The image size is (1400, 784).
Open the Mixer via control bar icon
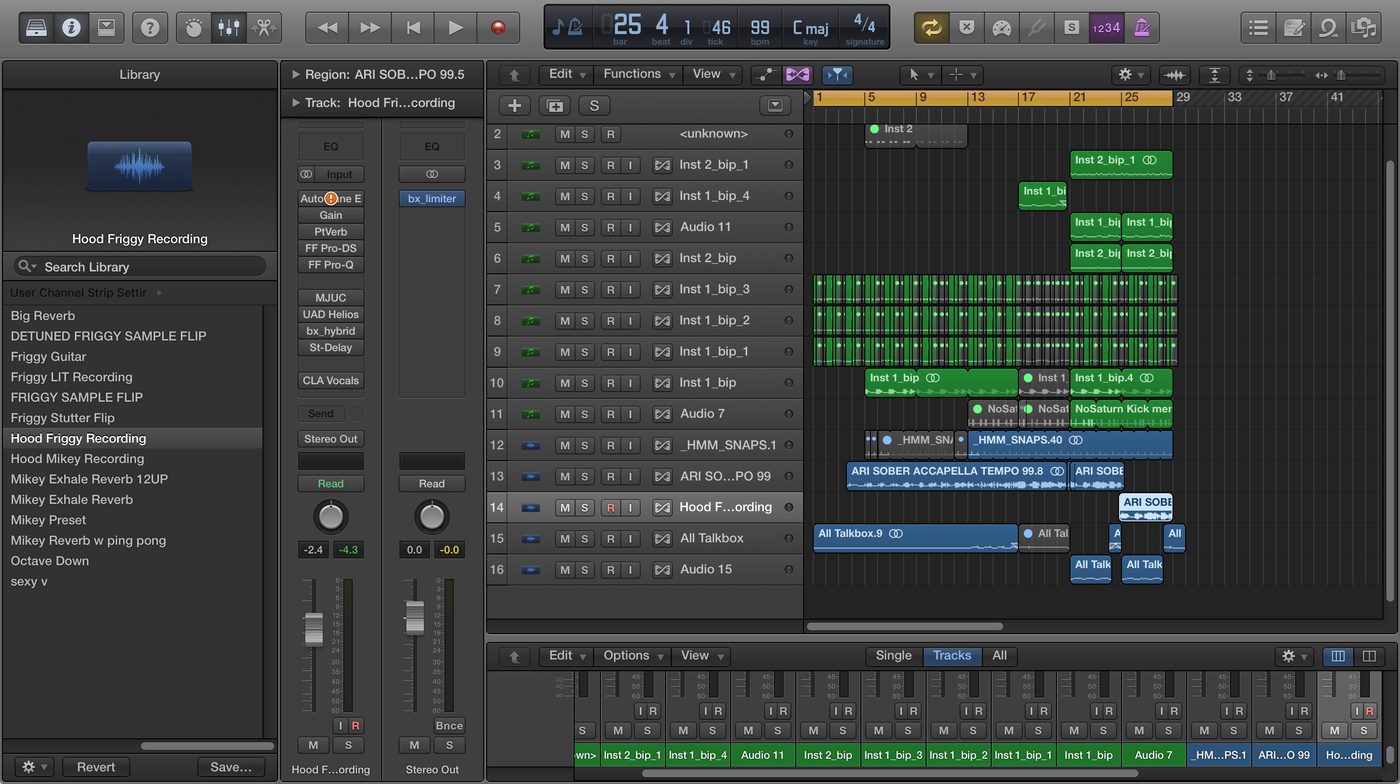click(229, 28)
